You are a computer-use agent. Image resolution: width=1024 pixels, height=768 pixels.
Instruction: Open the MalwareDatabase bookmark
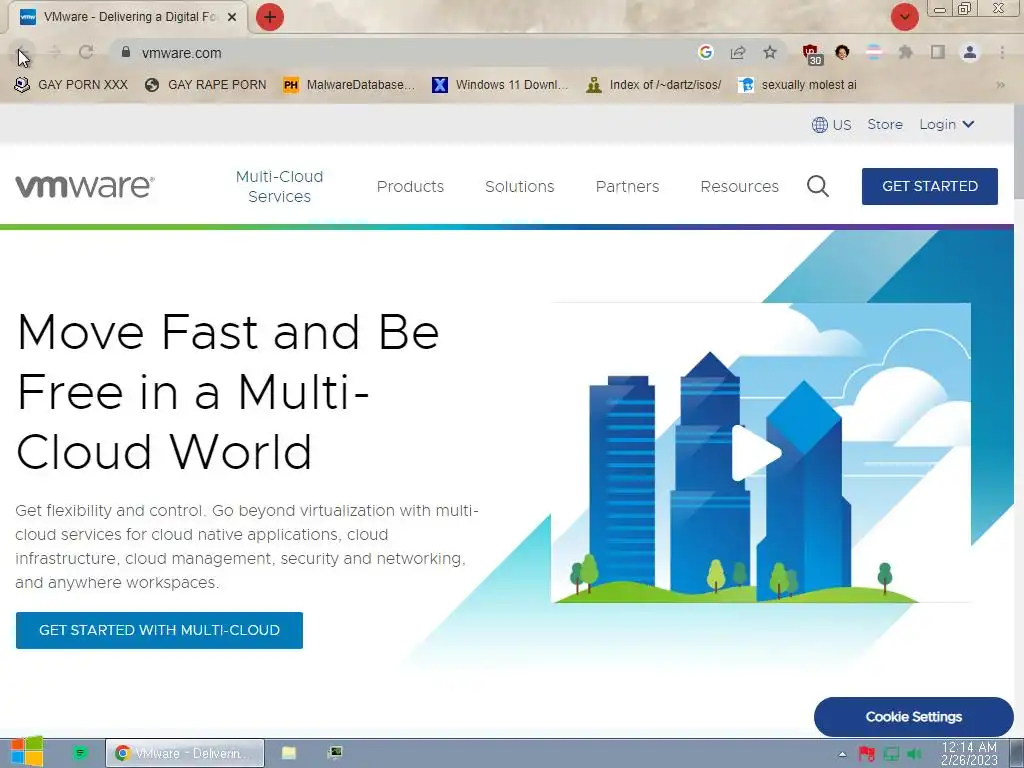[349, 85]
